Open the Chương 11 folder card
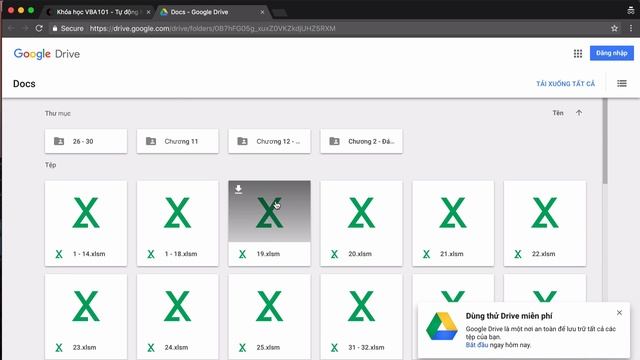The image size is (640, 360). [x=178, y=141]
